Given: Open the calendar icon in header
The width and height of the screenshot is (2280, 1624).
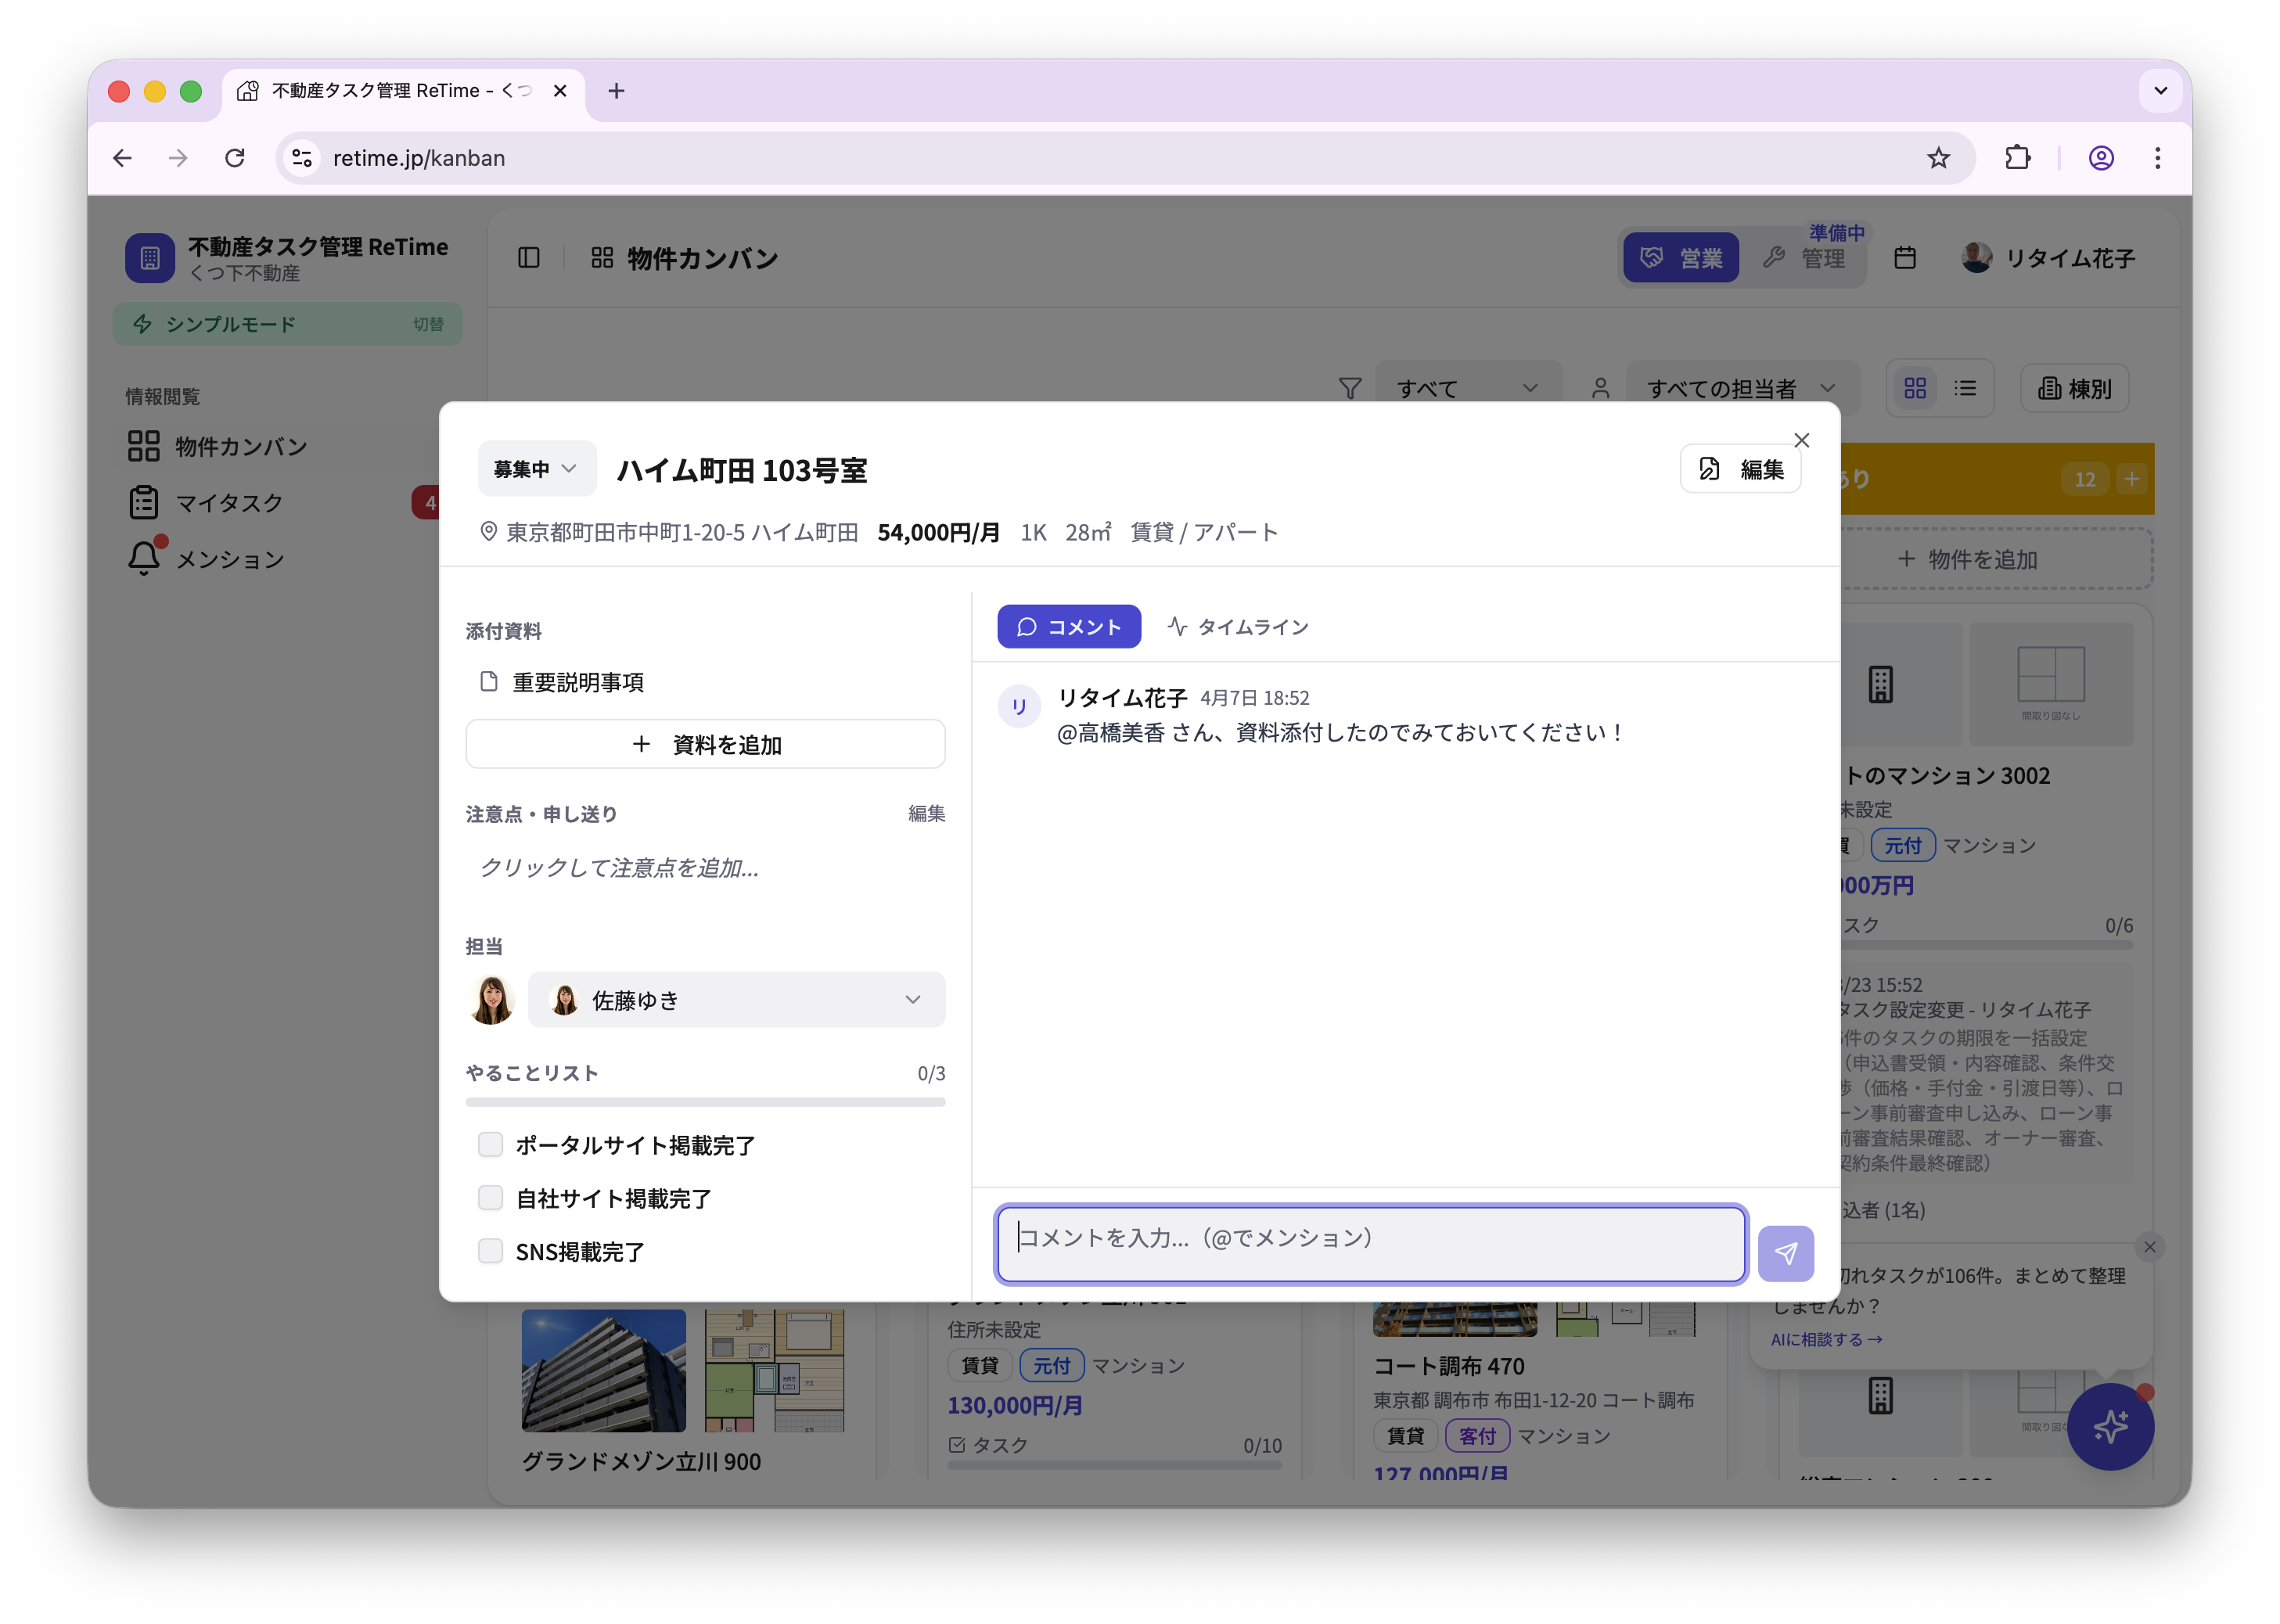Looking at the screenshot, I should pyautogui.click(x=1905, y=258).
